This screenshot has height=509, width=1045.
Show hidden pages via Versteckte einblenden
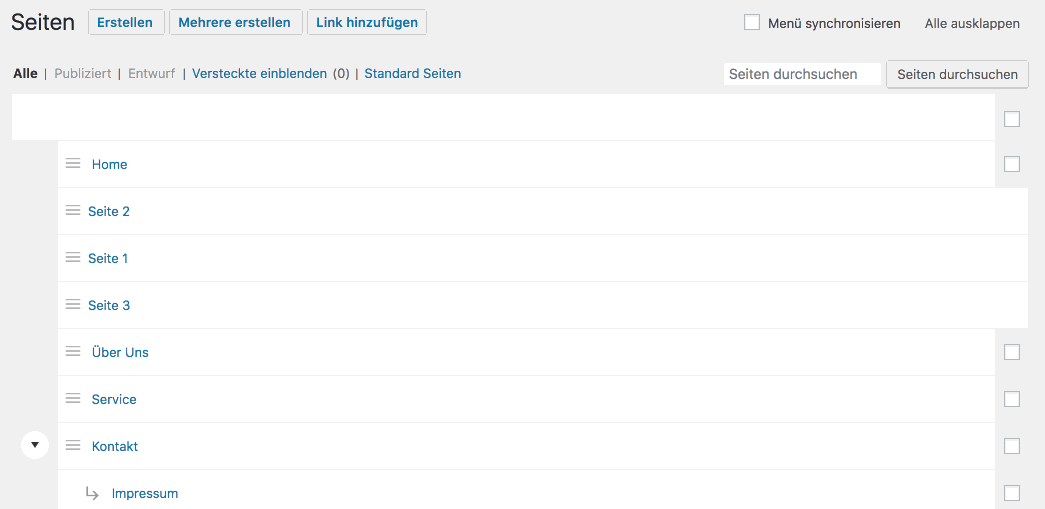[259, 73]
